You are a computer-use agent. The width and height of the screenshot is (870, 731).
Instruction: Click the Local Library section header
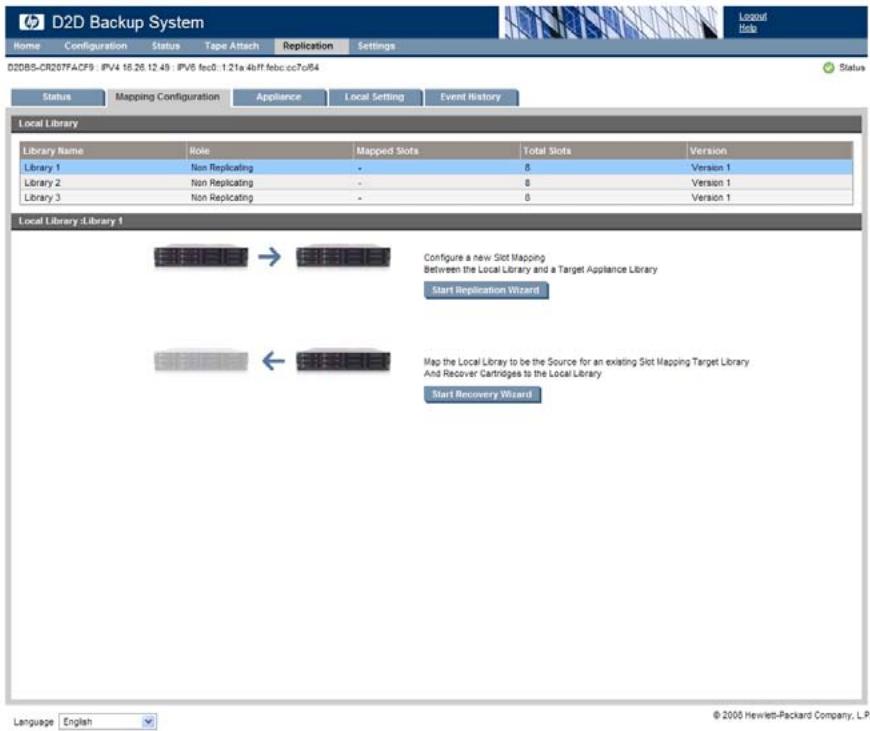tap(436, 124)
